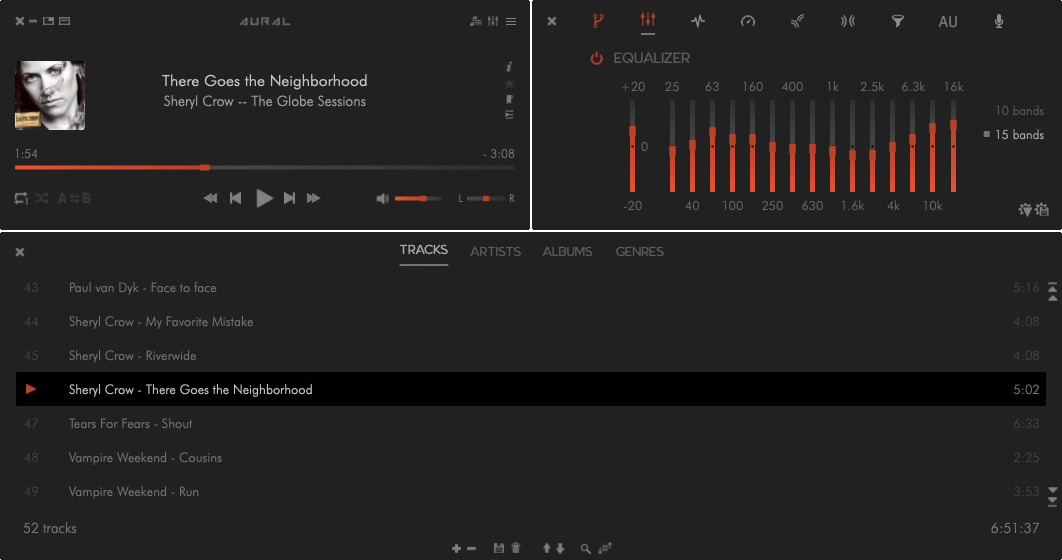Select track Vampire Weekend - Cousins
The image size is (1062, 560).
click(x=530, y=458)
